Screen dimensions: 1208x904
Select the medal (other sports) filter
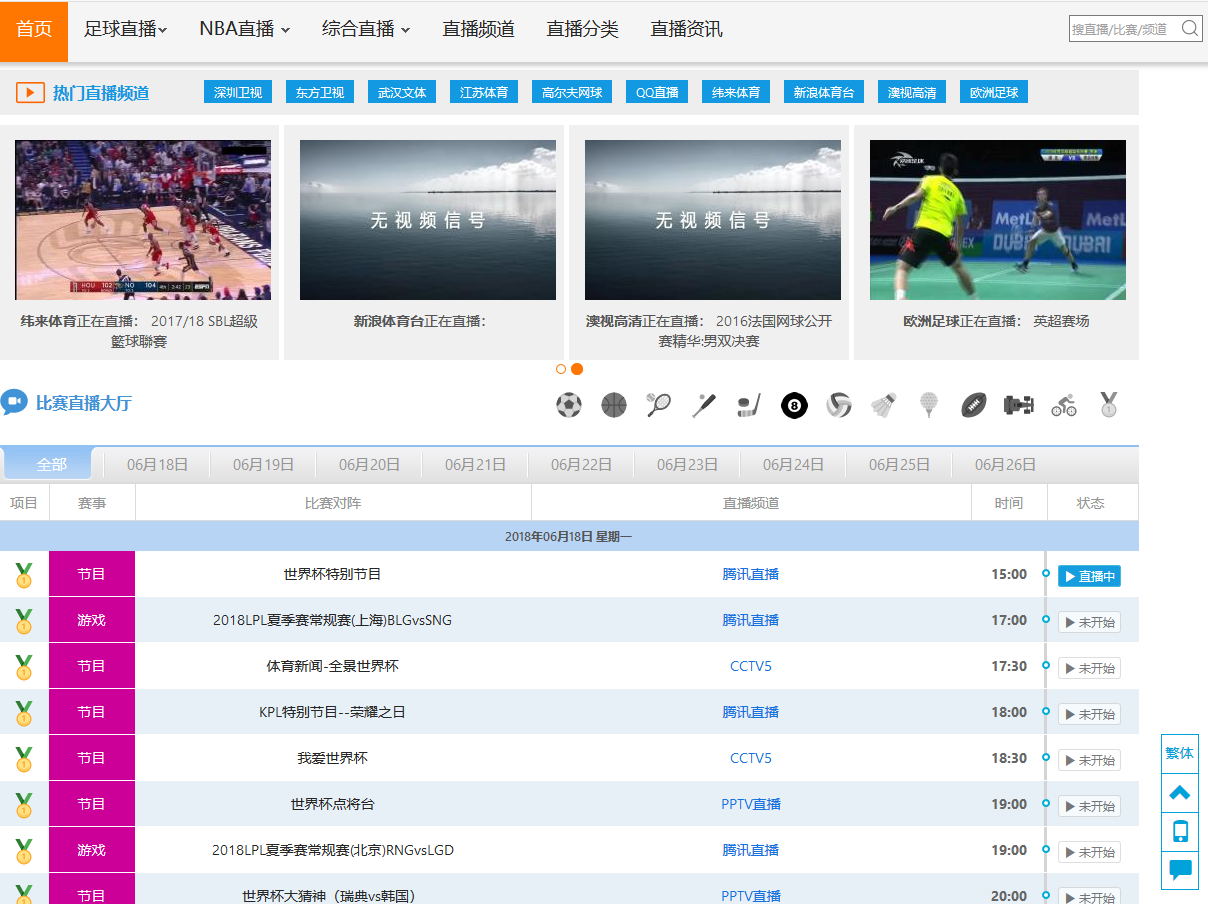1109,405
